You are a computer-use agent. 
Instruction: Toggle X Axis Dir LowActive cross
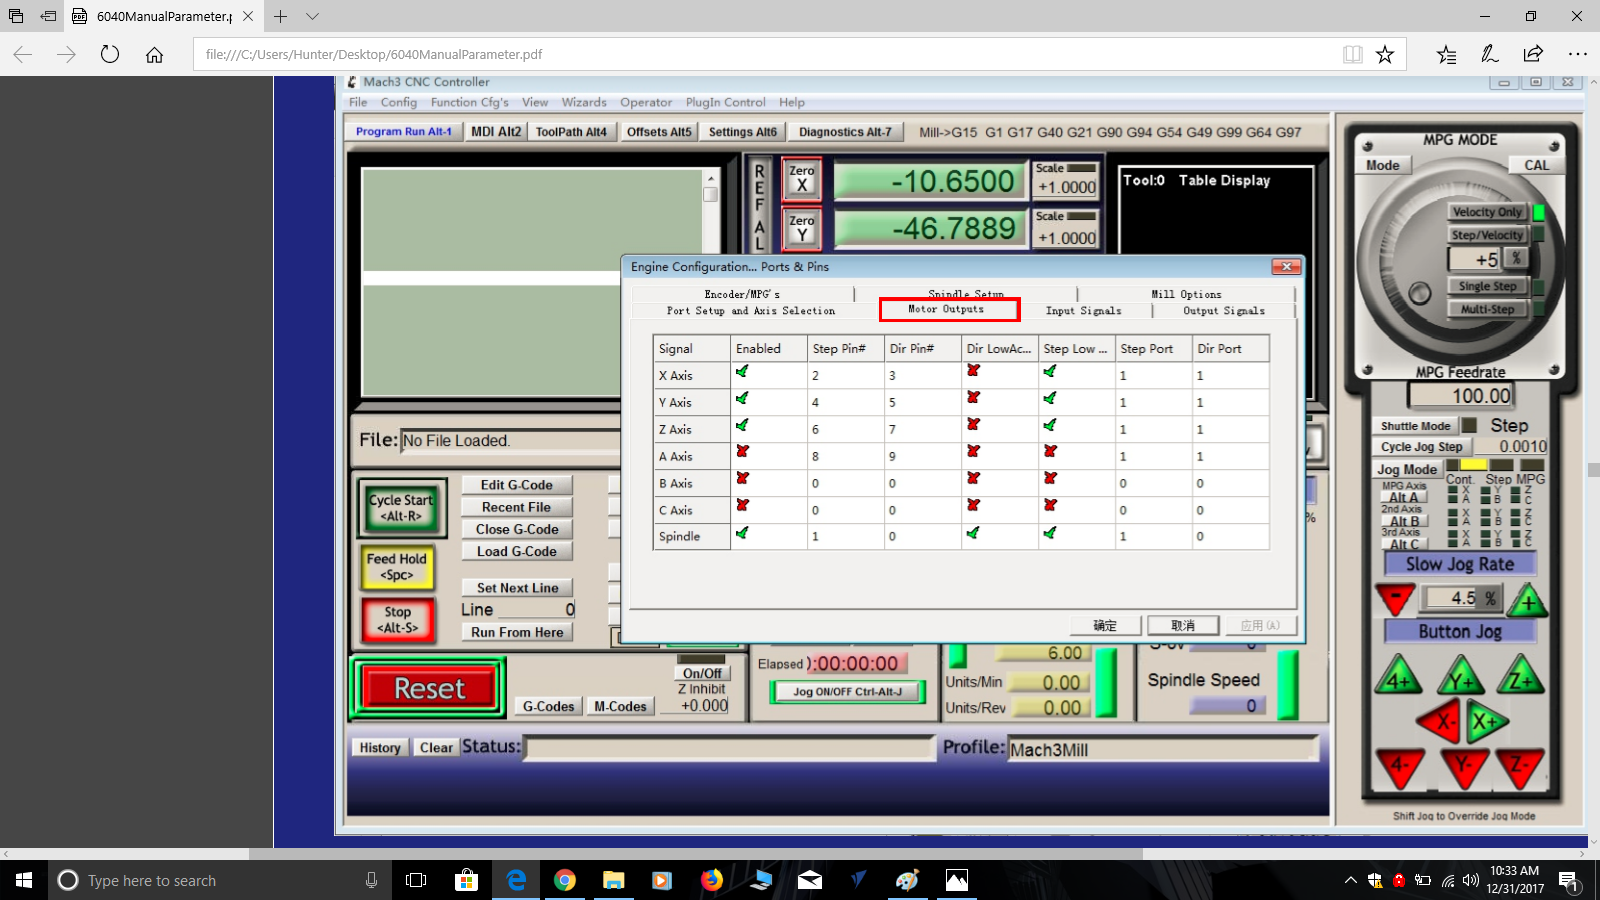(973, 370)
